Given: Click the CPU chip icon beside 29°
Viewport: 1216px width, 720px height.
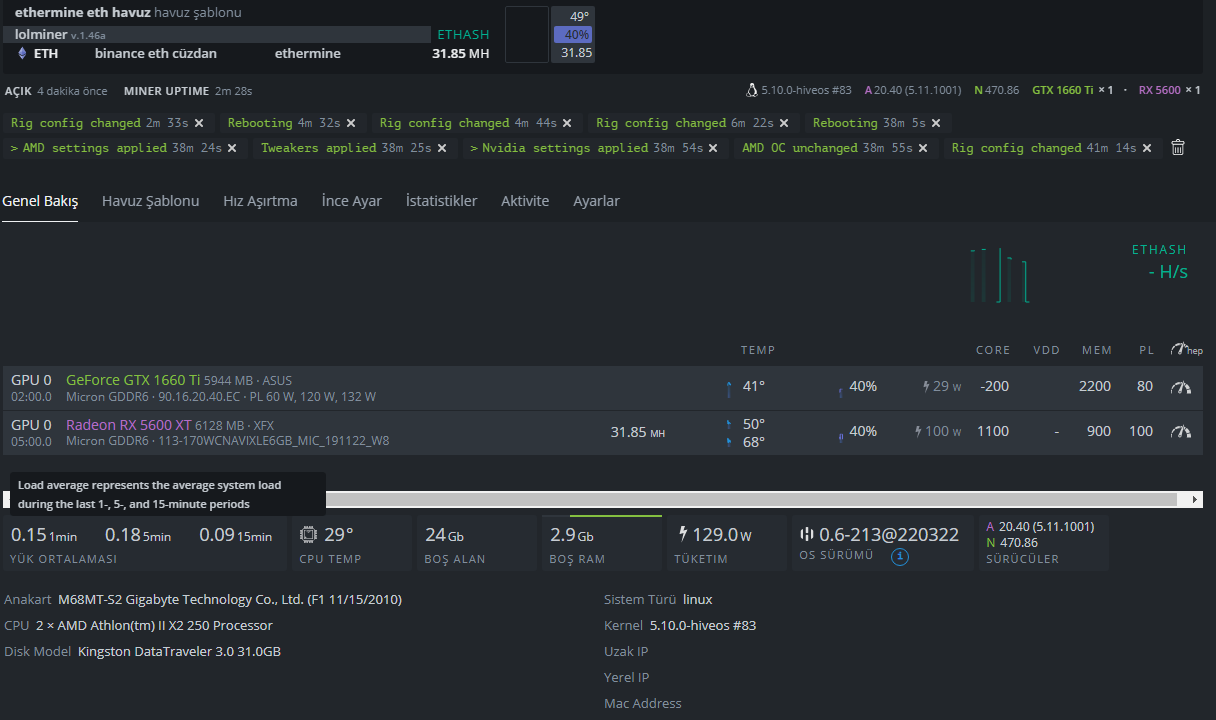Looking at the screenshot, I should coord(309,534).
